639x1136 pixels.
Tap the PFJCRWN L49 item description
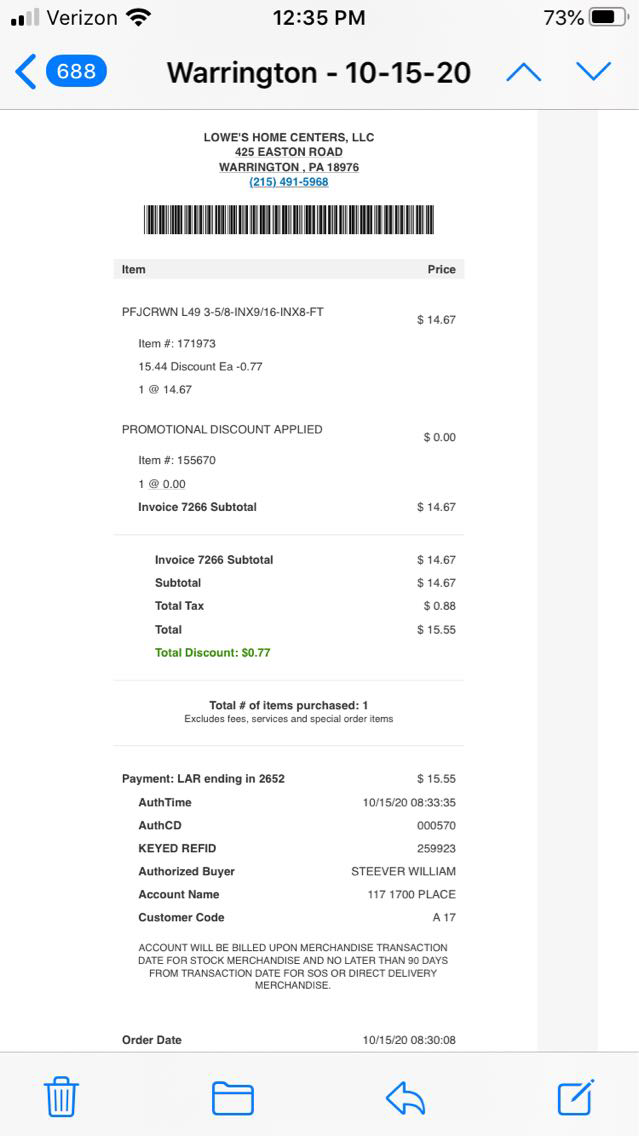[x=223, y=312]
